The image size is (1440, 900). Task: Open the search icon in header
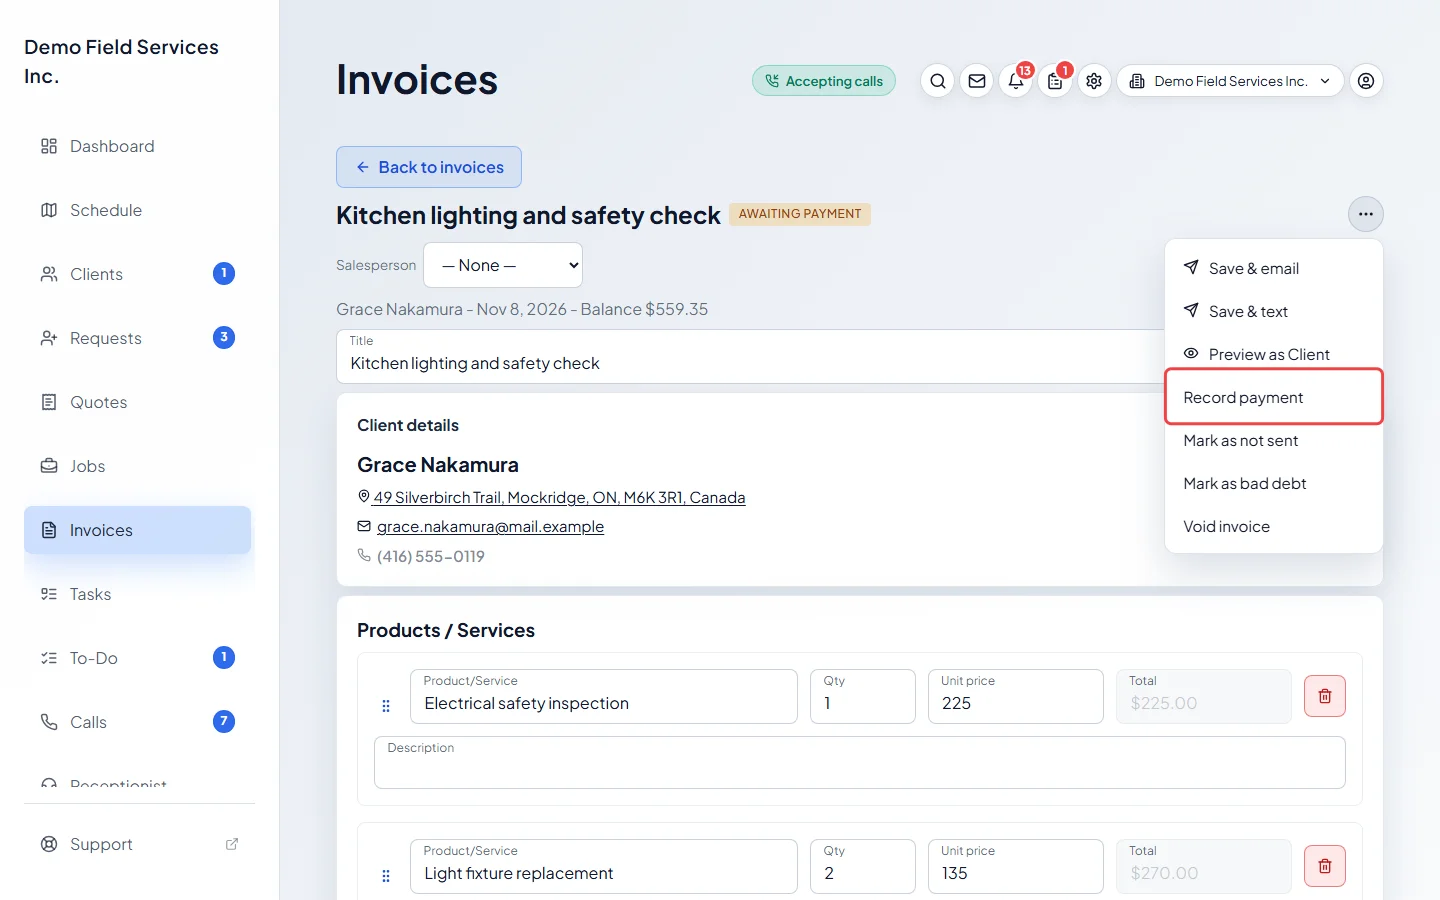click(937, 81)
